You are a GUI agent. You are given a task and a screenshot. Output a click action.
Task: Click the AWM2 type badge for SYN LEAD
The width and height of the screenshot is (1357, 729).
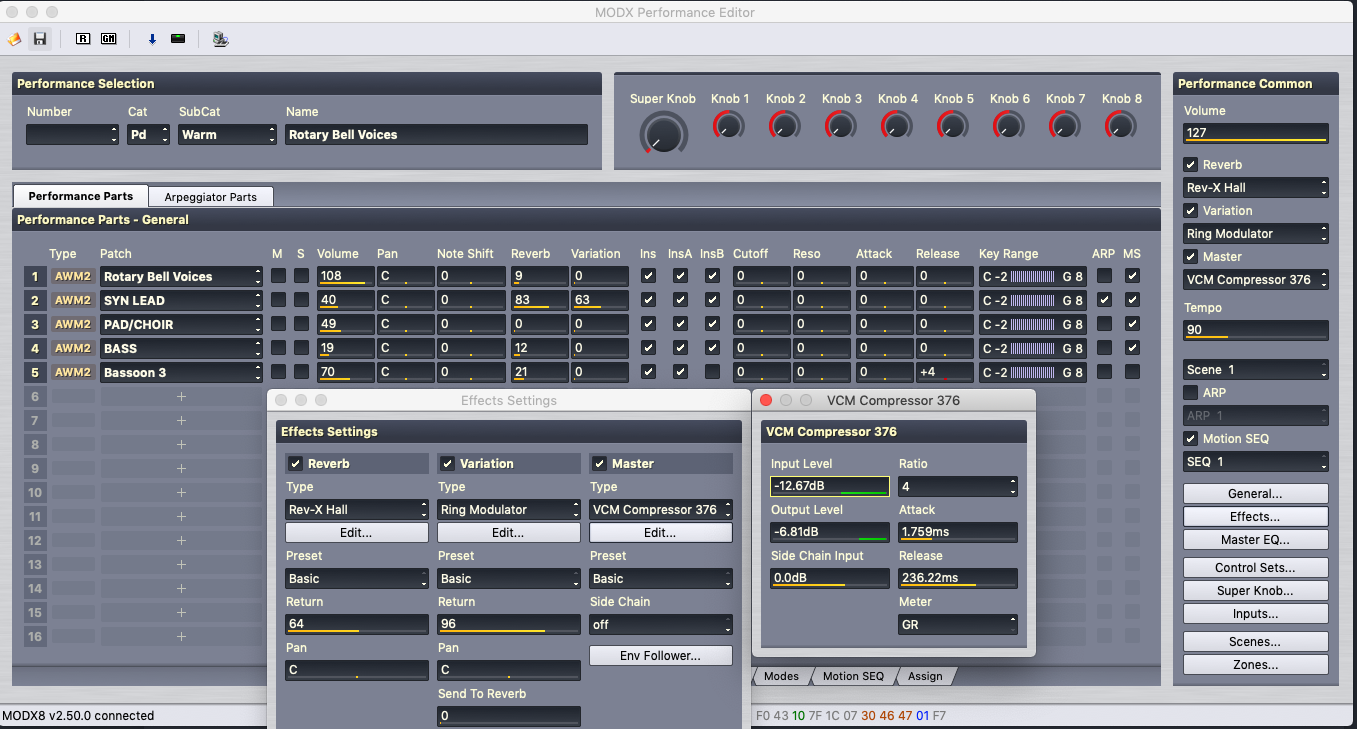pos(73,300)
